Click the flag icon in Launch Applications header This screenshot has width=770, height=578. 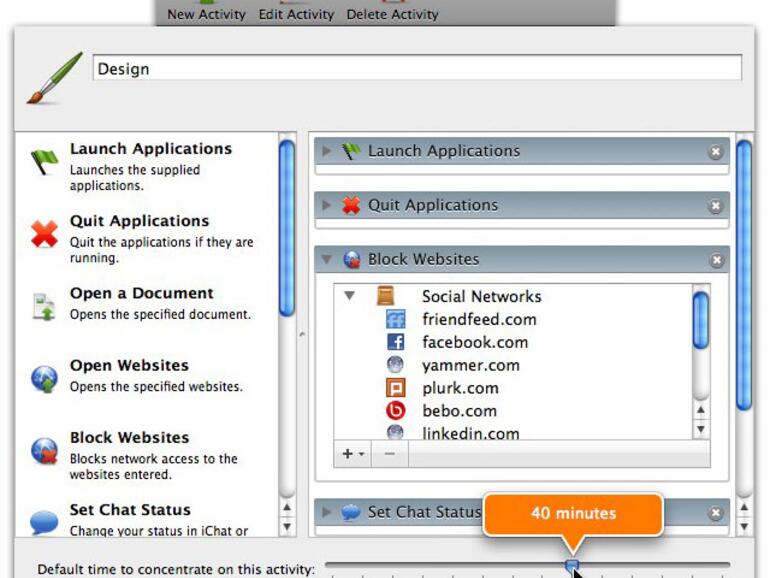pos(351,151)
